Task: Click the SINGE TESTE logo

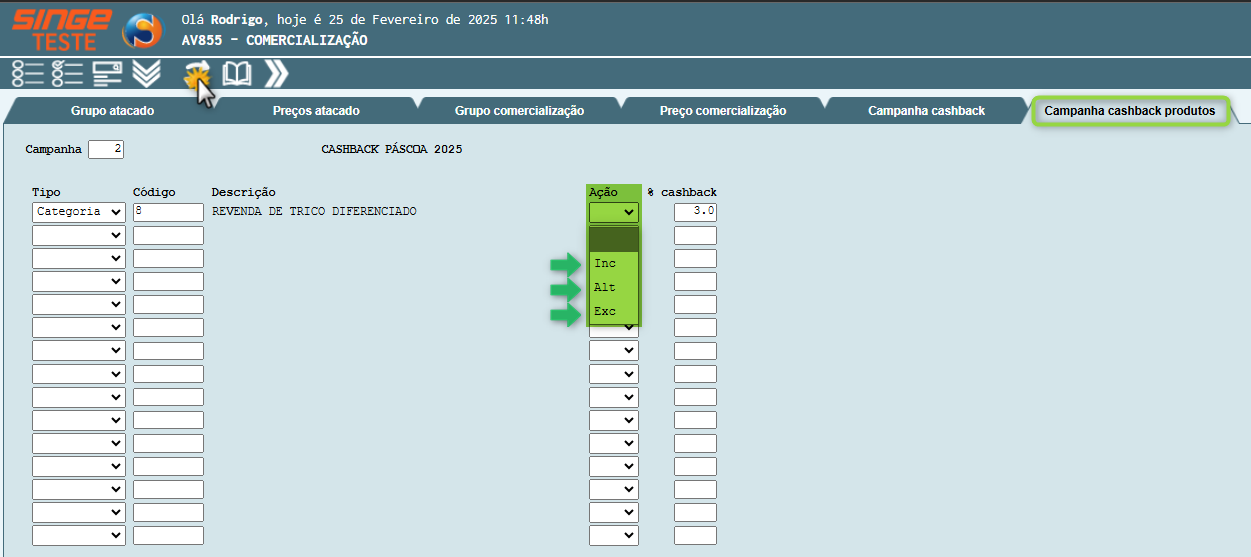Action: point(60,28)
